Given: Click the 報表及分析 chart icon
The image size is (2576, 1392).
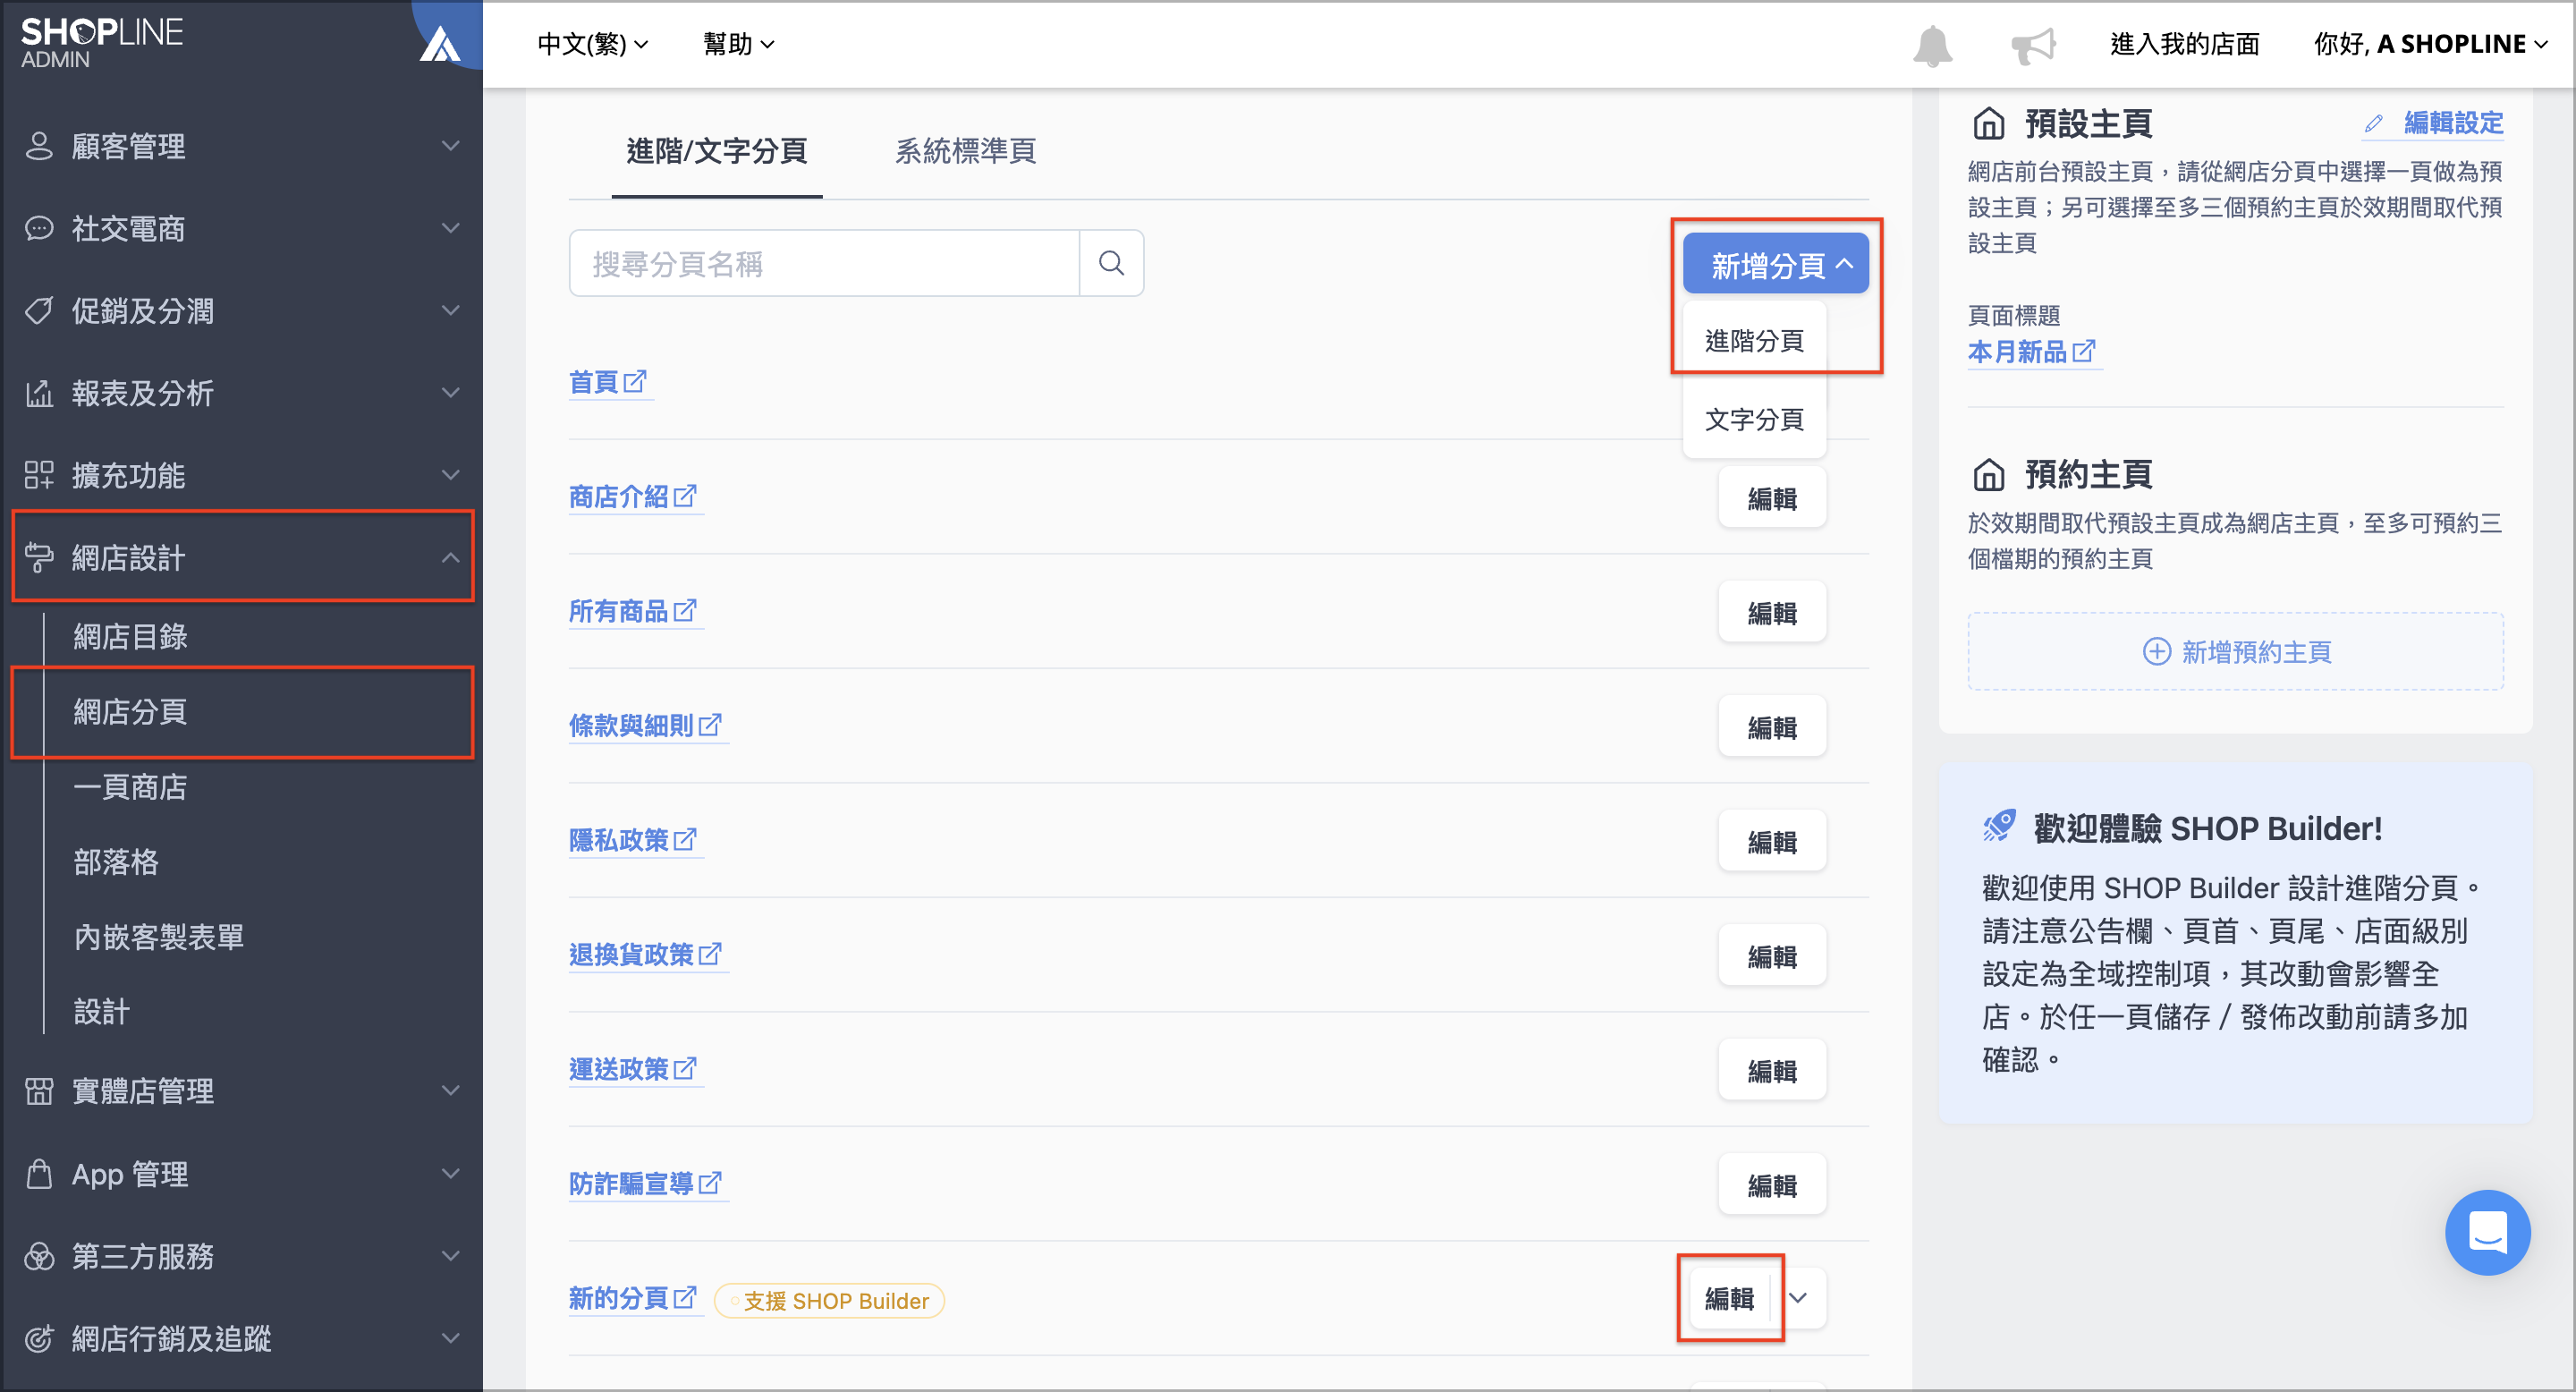Looking at the screenshot, I should click(38, 393).
